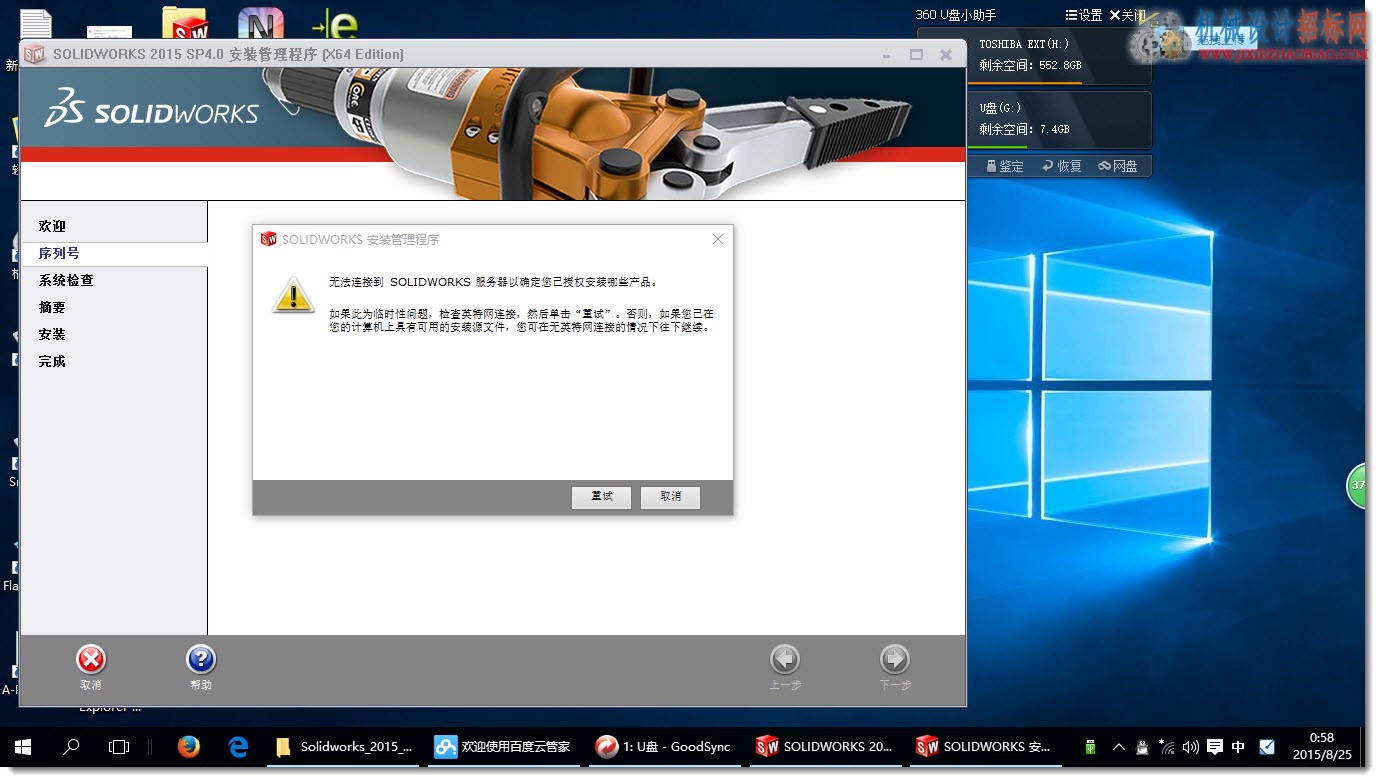
Task: Click the SOLIDWORKS logo in the banner
Action: coord(151,109)
